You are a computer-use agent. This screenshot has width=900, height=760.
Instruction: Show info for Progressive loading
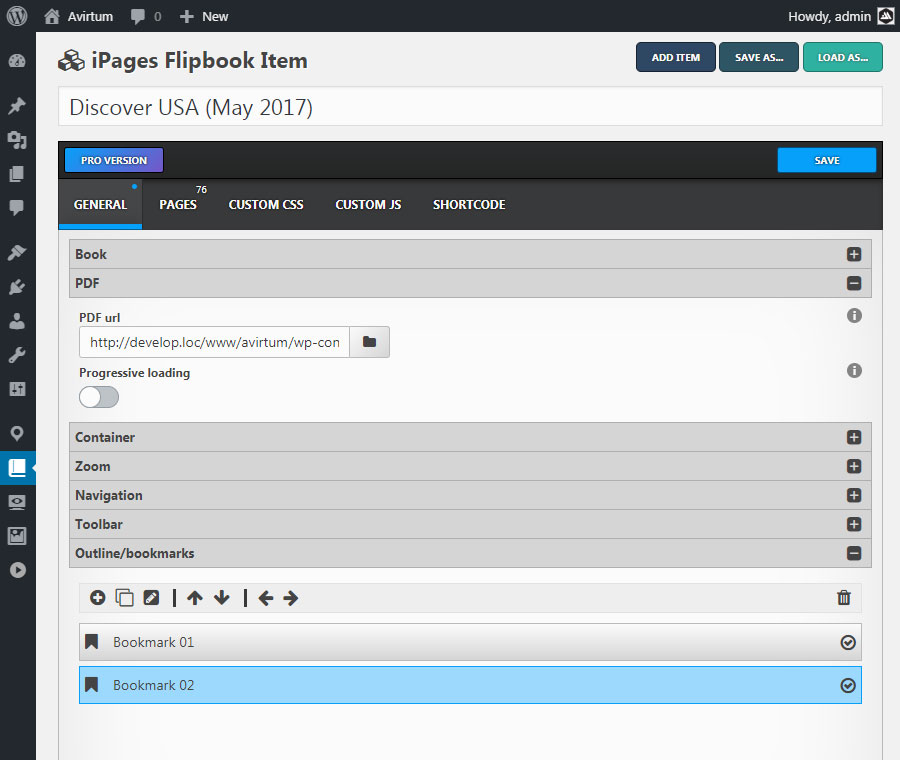coord(854,371)
